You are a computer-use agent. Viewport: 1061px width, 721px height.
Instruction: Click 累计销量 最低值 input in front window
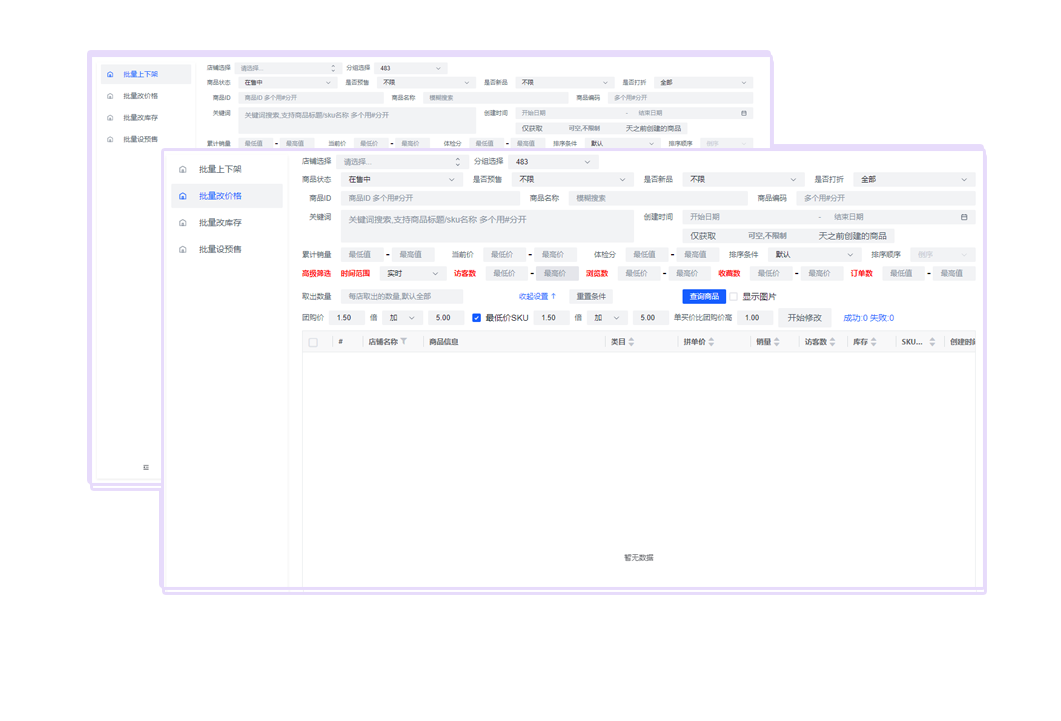tap(362, 255)
